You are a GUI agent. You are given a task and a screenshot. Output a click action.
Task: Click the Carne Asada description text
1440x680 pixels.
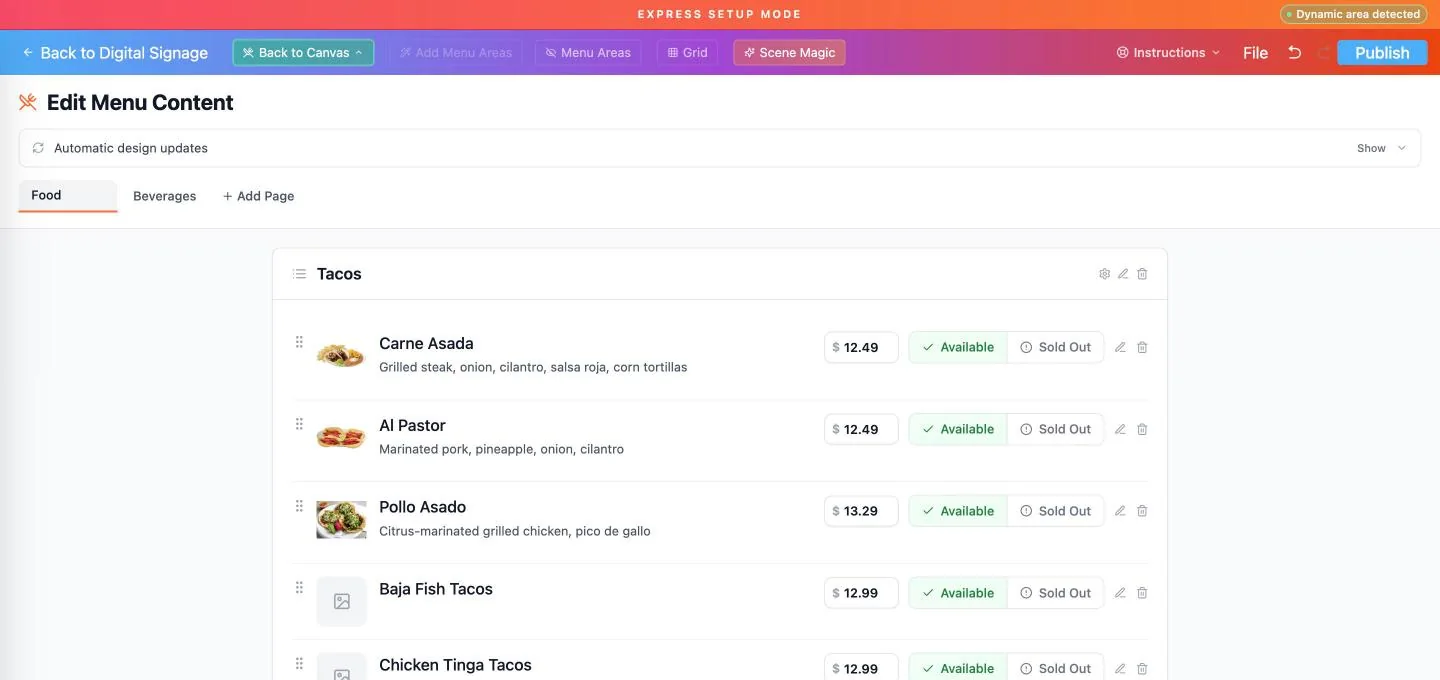[x=533, y=367]
